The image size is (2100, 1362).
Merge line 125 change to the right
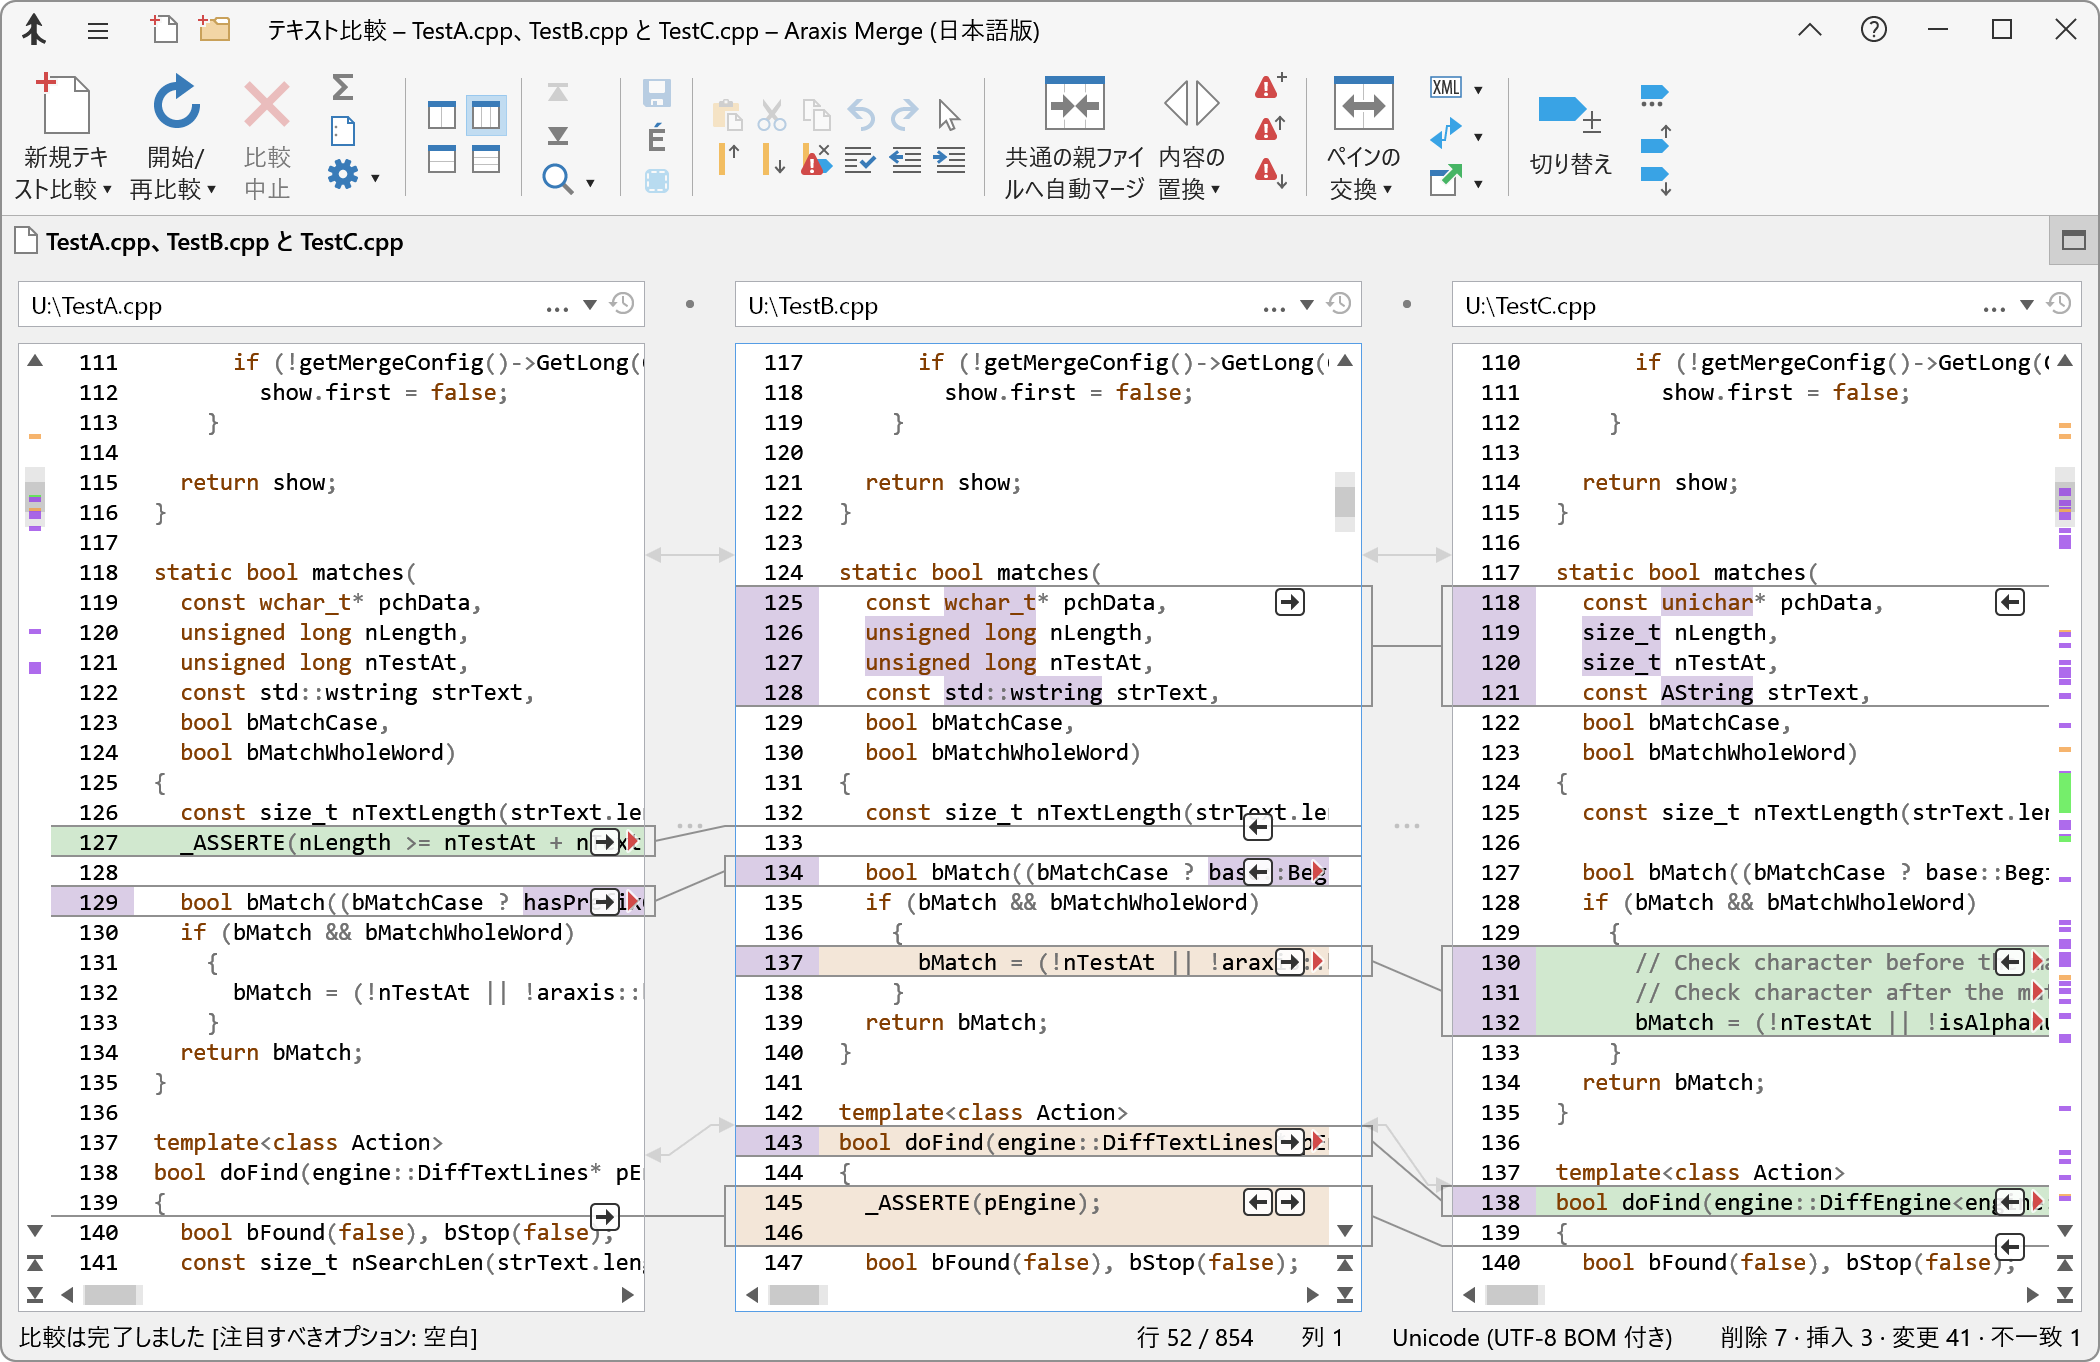click(x=1290, y=602)
